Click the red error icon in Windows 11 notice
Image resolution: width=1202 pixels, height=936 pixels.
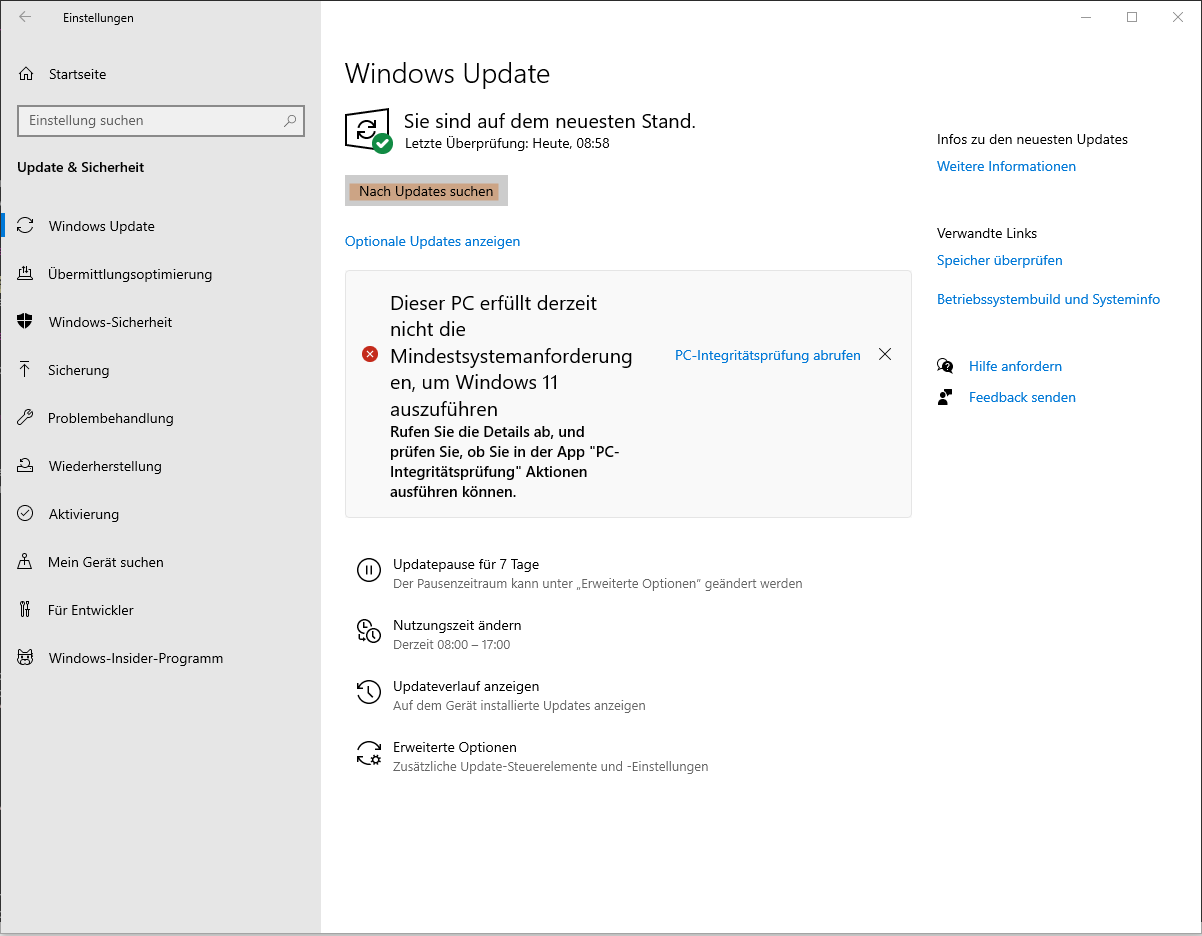370,354
